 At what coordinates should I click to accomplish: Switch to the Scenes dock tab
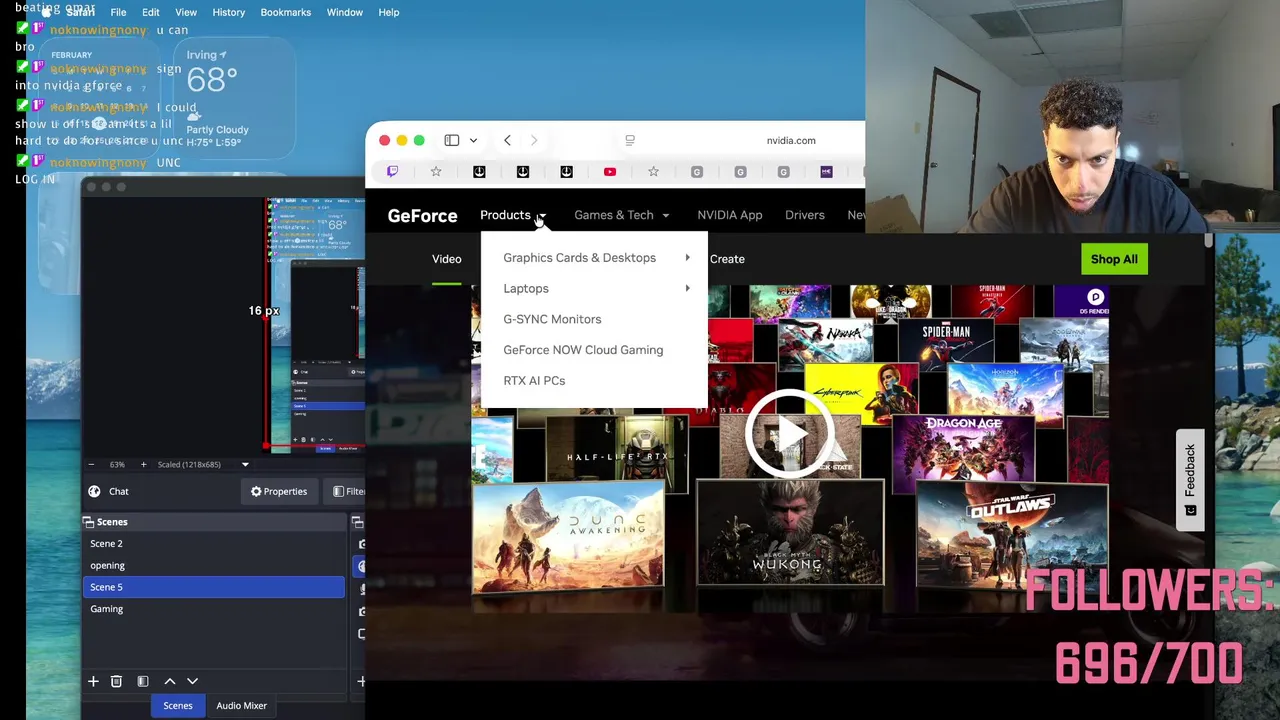click(x=178, y=706)
